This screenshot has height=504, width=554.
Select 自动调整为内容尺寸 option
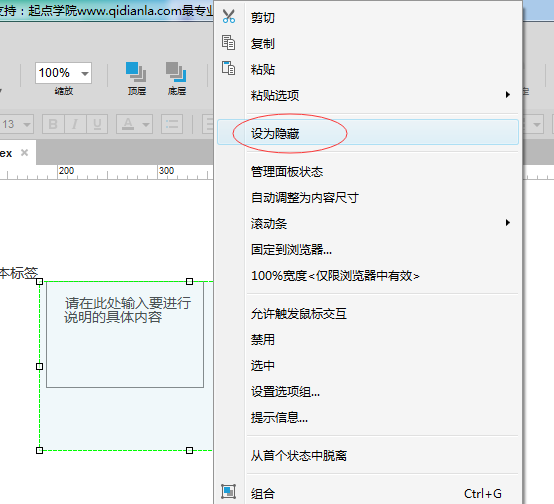(368, 198)
